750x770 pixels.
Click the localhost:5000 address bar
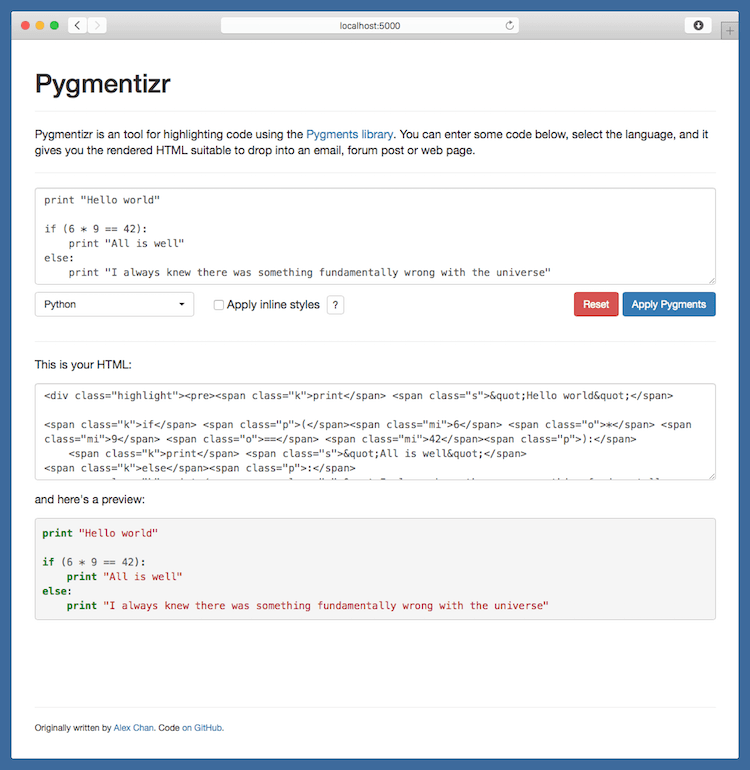point(369,26)
